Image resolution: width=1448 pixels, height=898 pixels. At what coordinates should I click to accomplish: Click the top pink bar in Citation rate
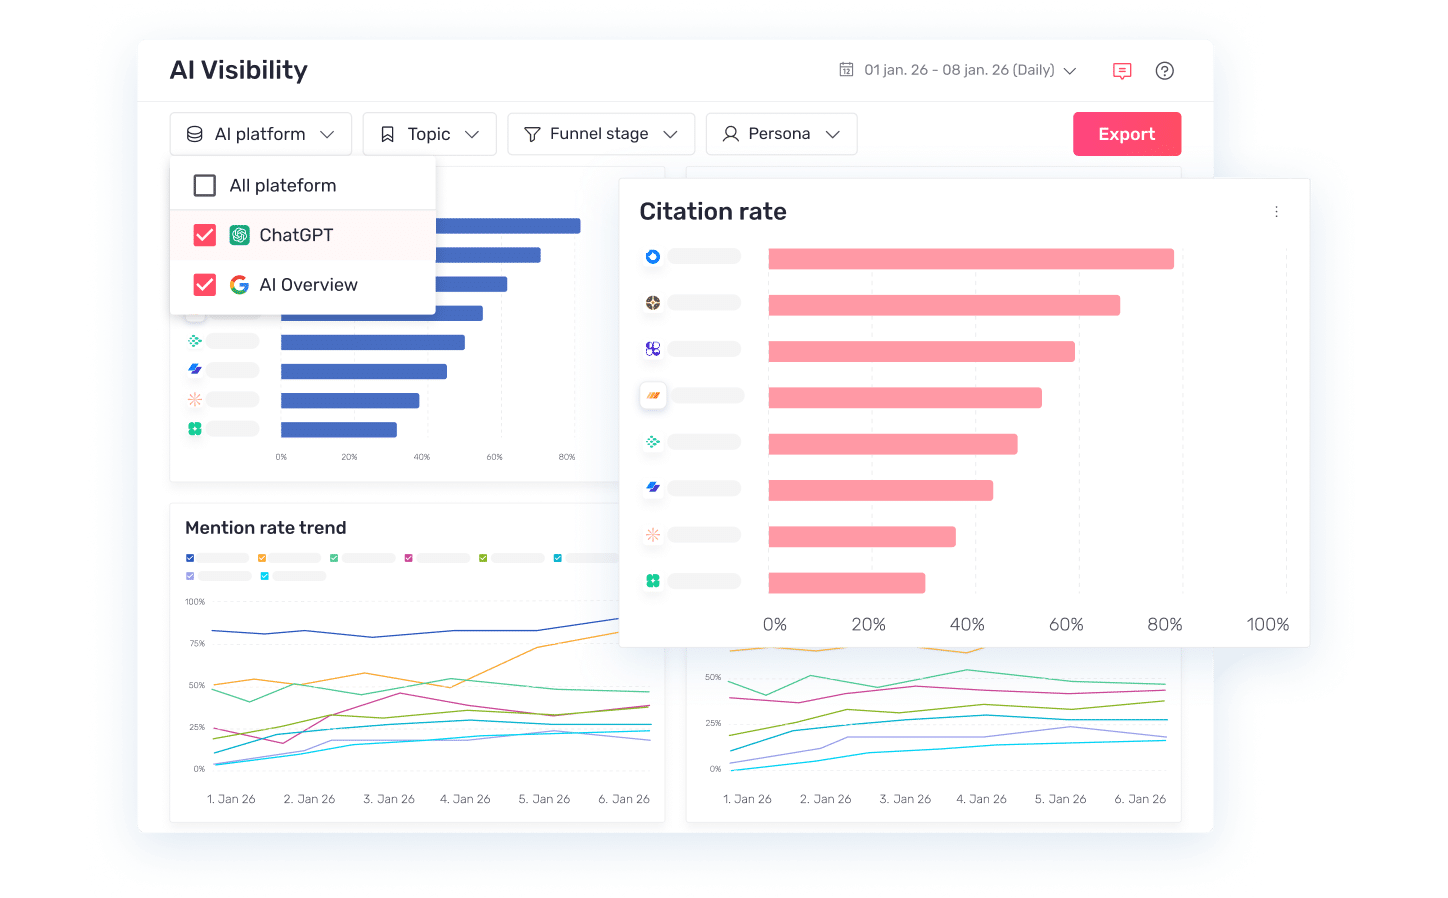tap(971, 259)
